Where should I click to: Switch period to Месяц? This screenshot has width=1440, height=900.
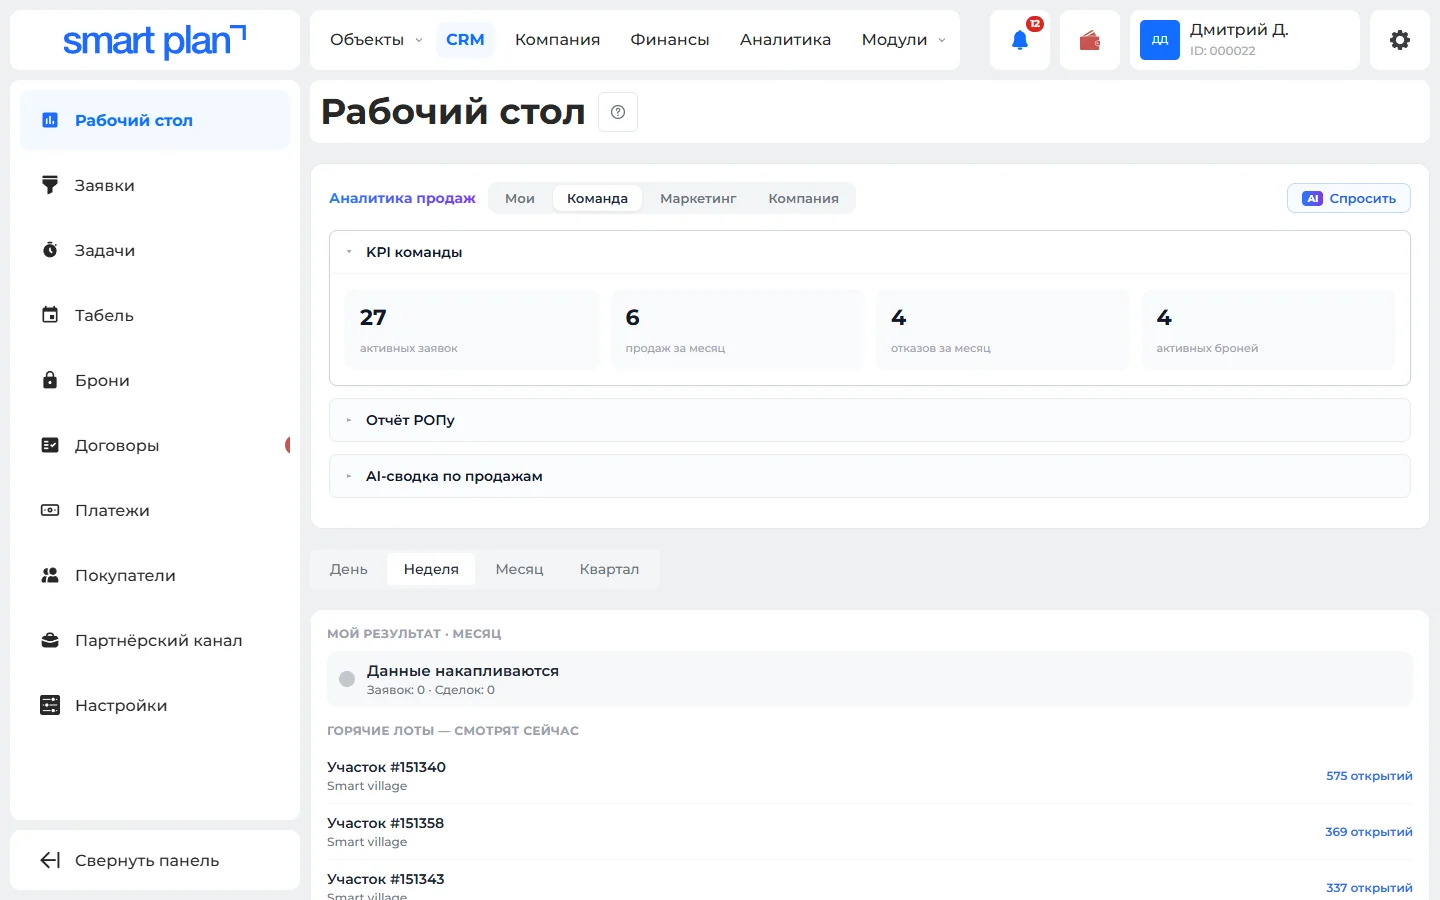click(x=520, y=569)
